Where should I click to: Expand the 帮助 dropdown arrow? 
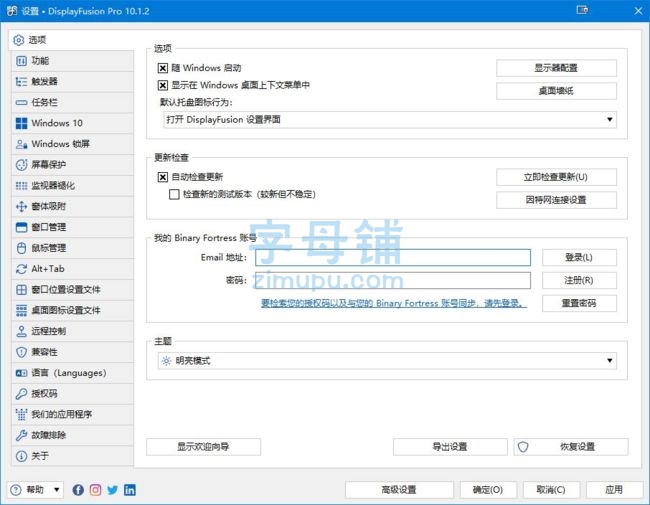(57, 490)
